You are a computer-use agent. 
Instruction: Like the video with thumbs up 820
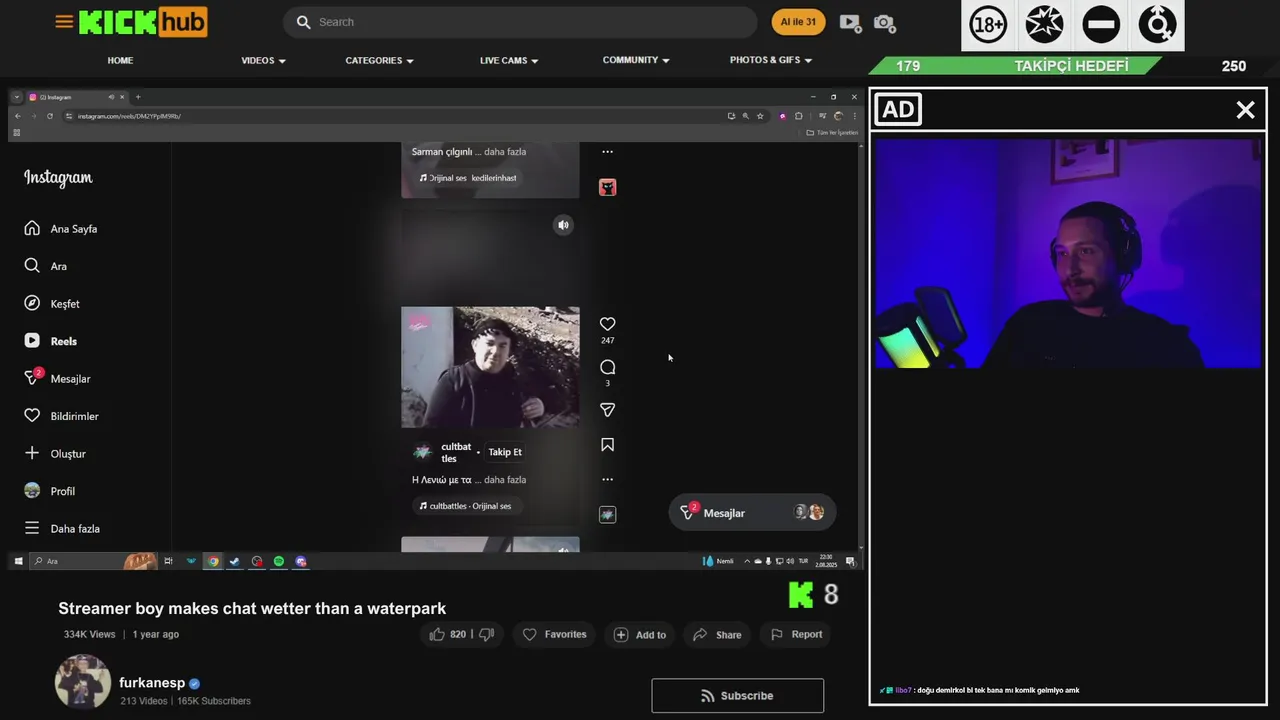point(447,634)
